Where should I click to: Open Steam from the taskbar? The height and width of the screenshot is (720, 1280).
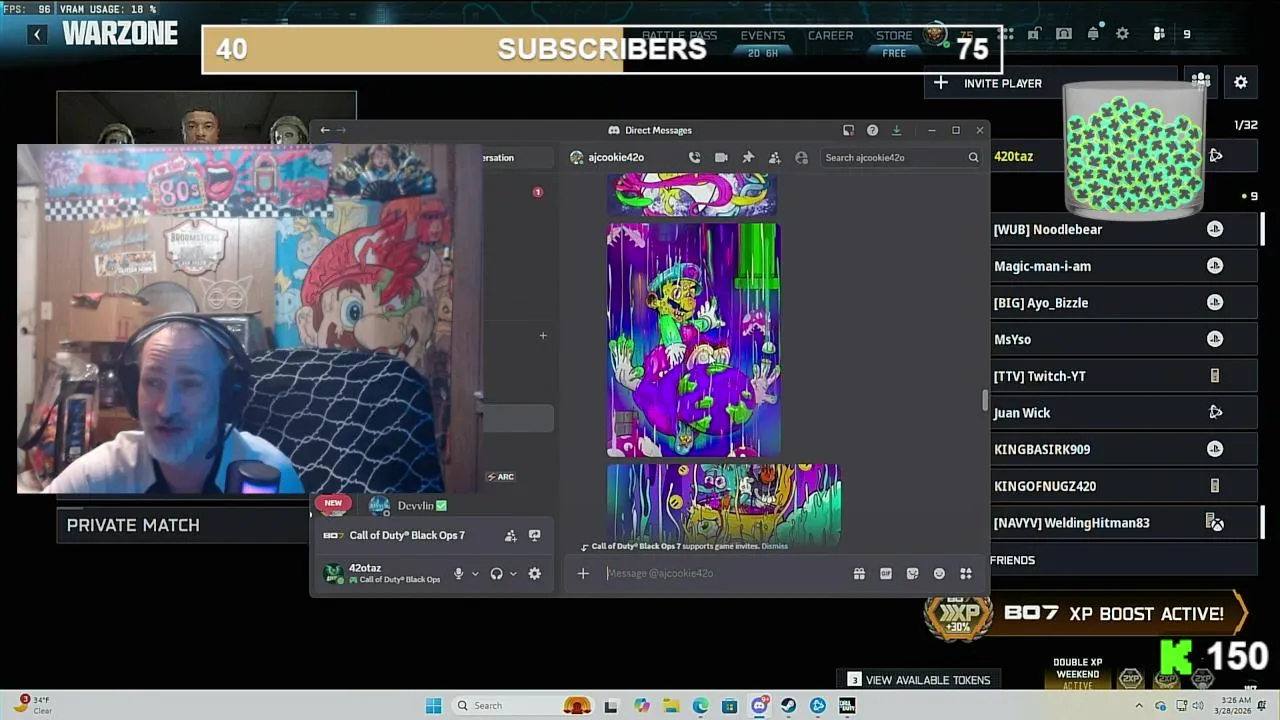click(x=789, y=705)
